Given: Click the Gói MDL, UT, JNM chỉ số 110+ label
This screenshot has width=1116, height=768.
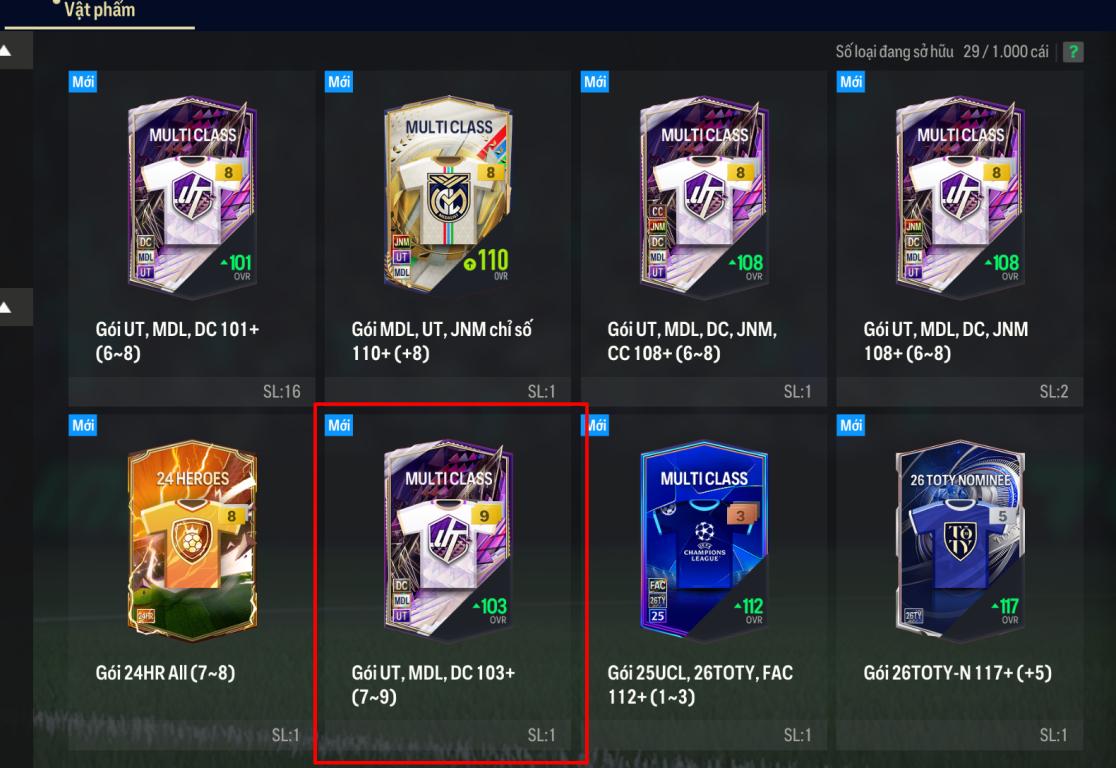Looking at the screenshot, I should coord(441,341).
